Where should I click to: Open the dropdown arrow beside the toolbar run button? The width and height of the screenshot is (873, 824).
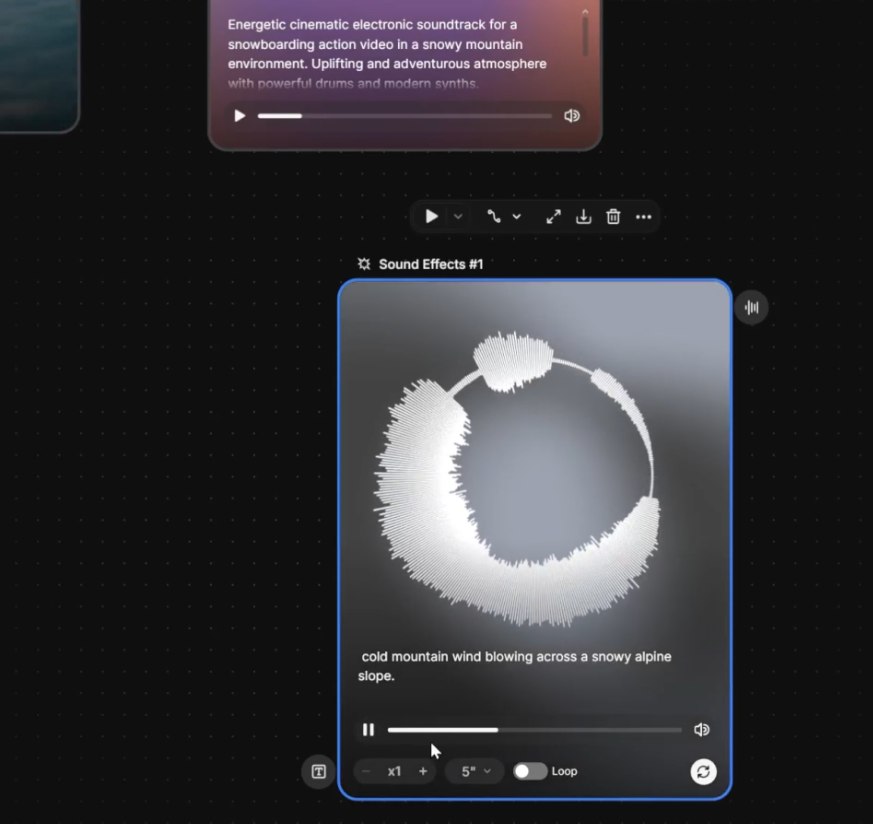tap(458, 216)
